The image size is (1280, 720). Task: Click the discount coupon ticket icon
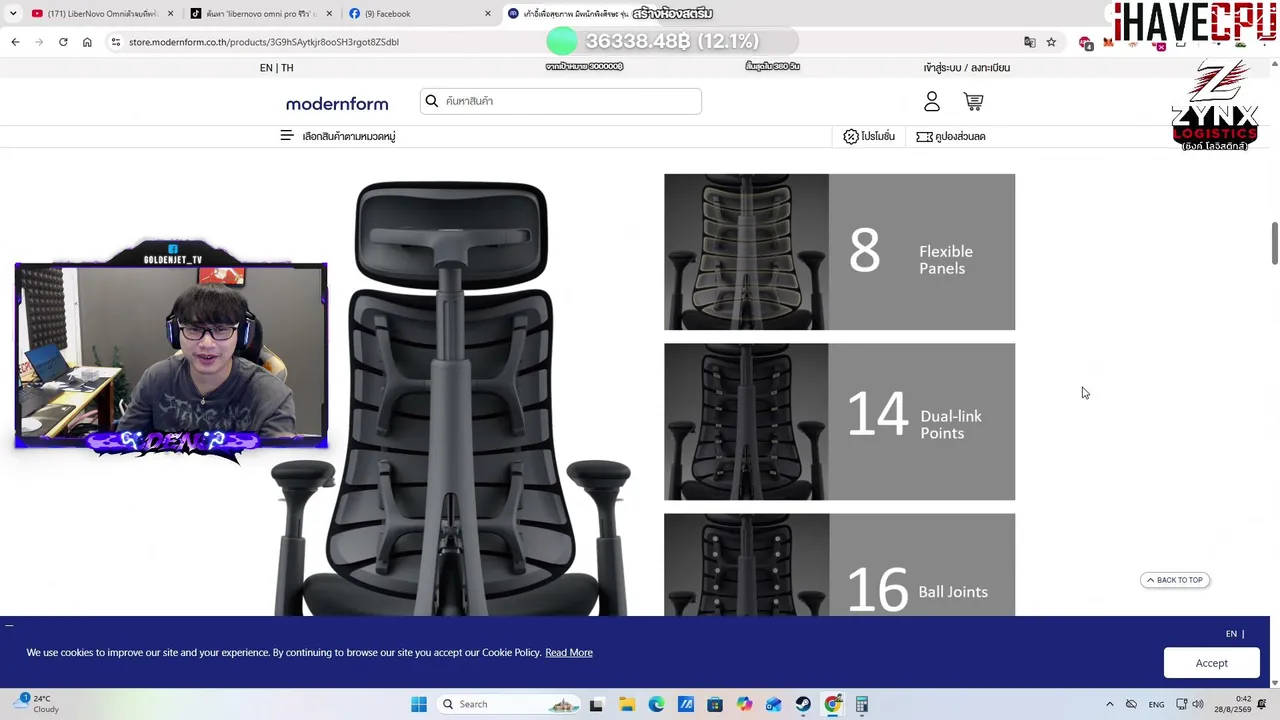point(924,136)
